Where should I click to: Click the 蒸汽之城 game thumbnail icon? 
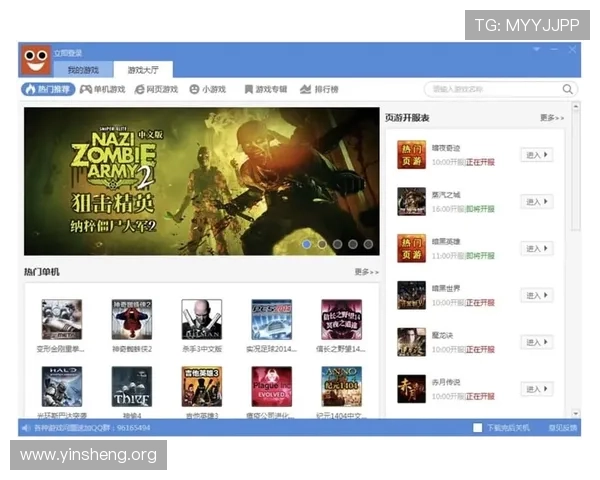[411, 201]
